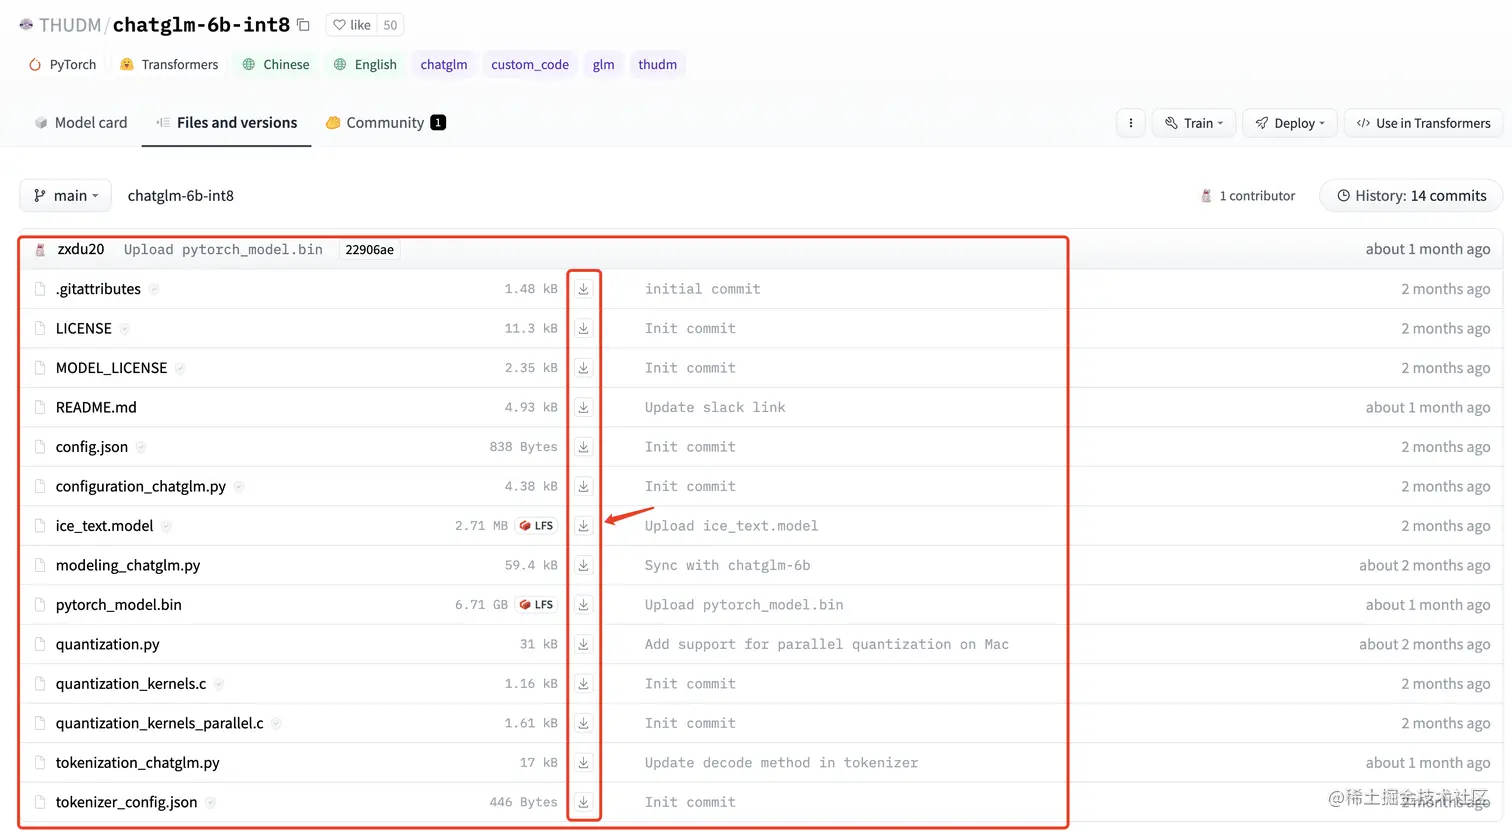
Task: Open the Model card tab
Action: coord(81,123)
